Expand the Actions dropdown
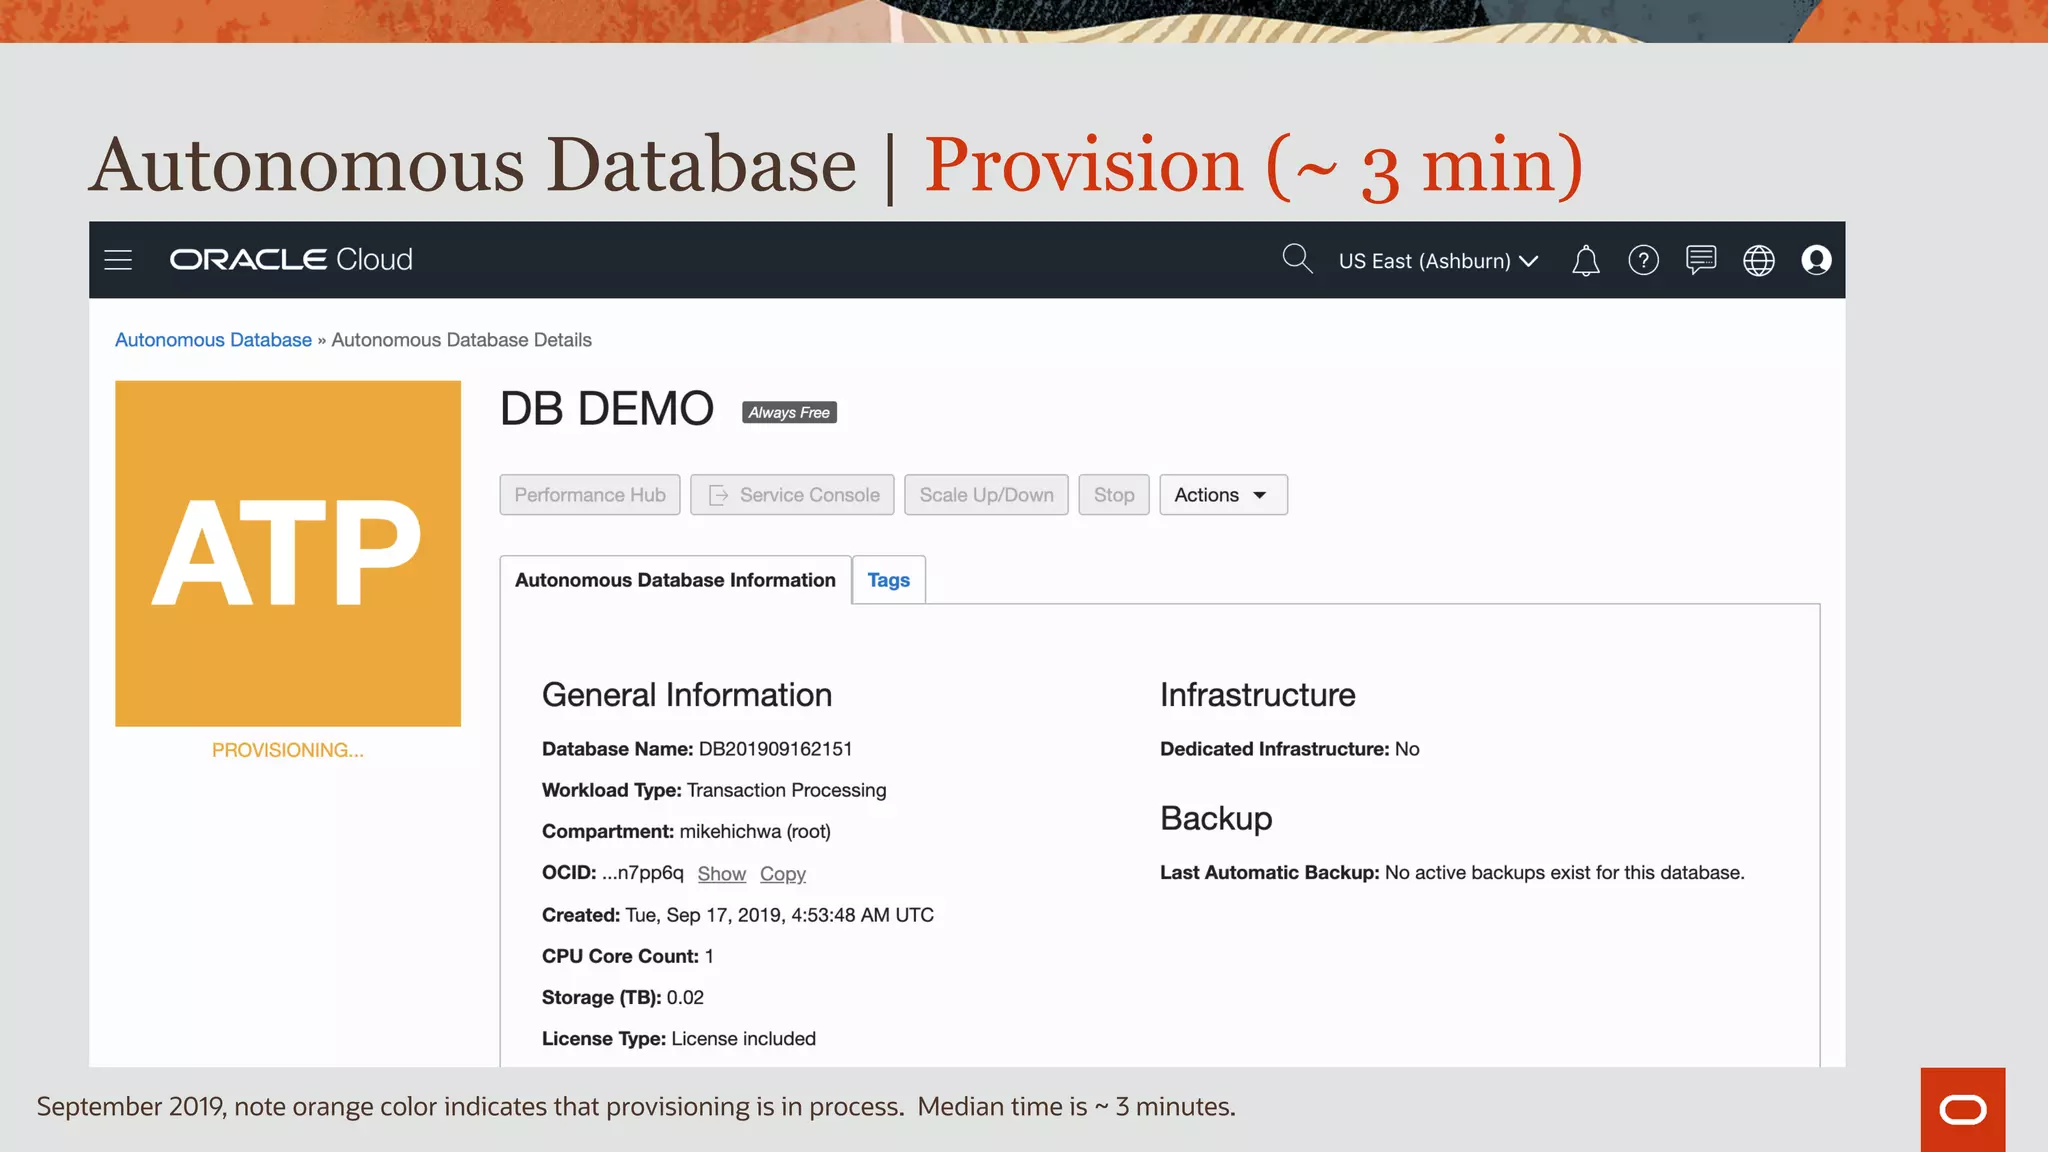This screenshot has height=1152, width=2048. (x=1223, y=495)
